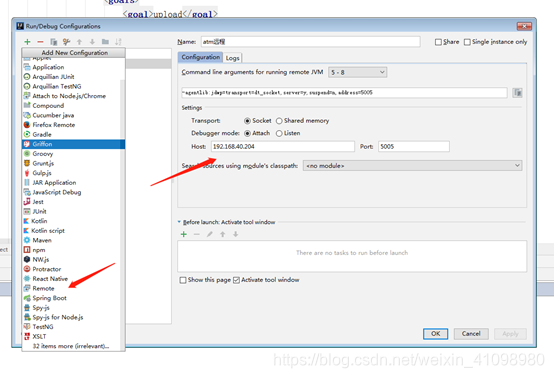Click the Host field showing 192.168.40.204
This screenshot has width=554, height=378.
pyautogui.click(x=283, y=147)
